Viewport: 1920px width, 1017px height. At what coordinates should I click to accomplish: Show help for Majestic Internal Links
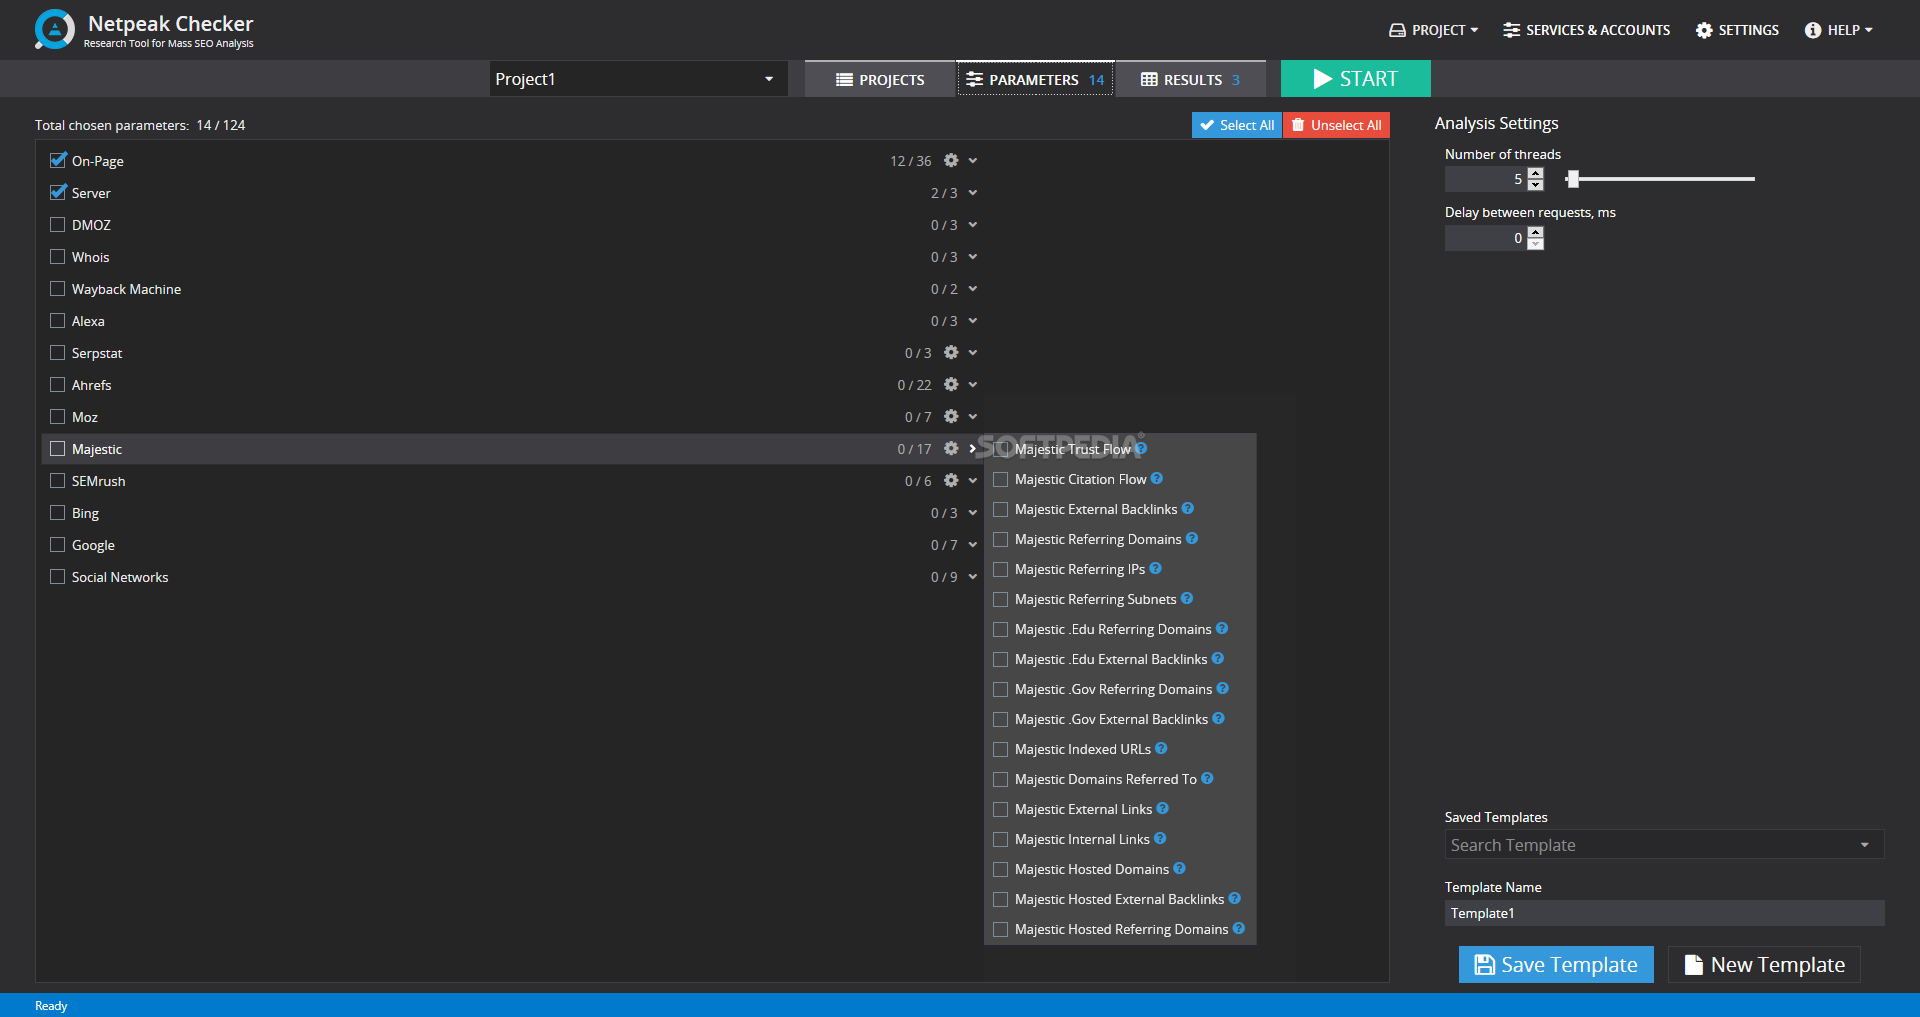point(1160,838)
